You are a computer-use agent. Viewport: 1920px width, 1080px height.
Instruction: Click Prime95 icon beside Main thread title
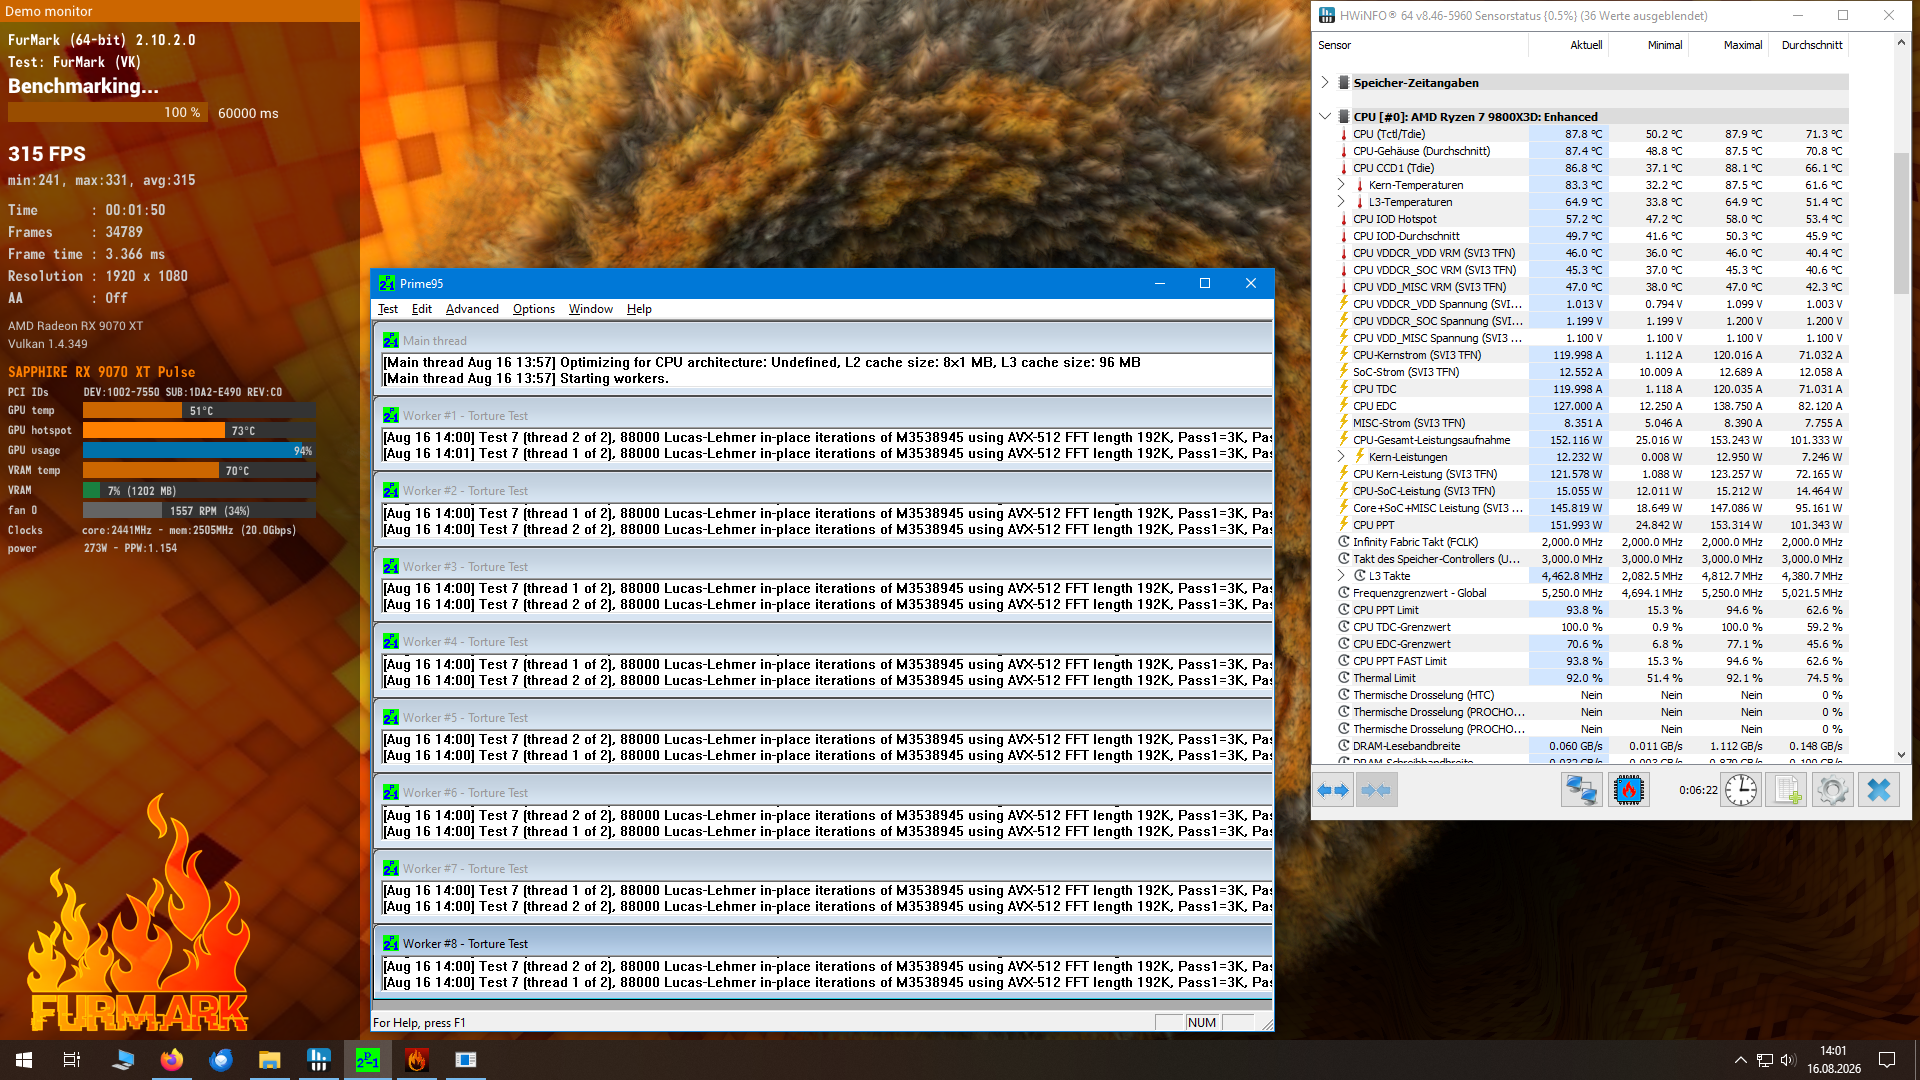click(x=391, y=341)
